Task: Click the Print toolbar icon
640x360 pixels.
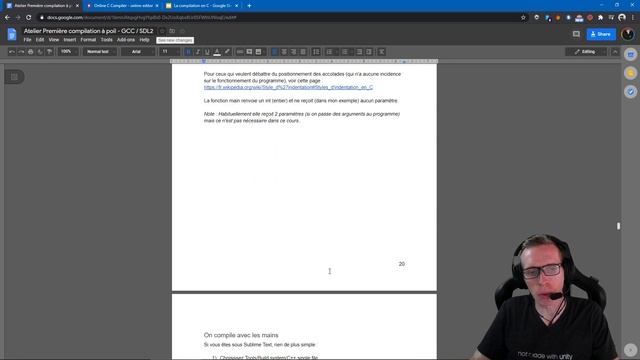Action: pos(31,52)
